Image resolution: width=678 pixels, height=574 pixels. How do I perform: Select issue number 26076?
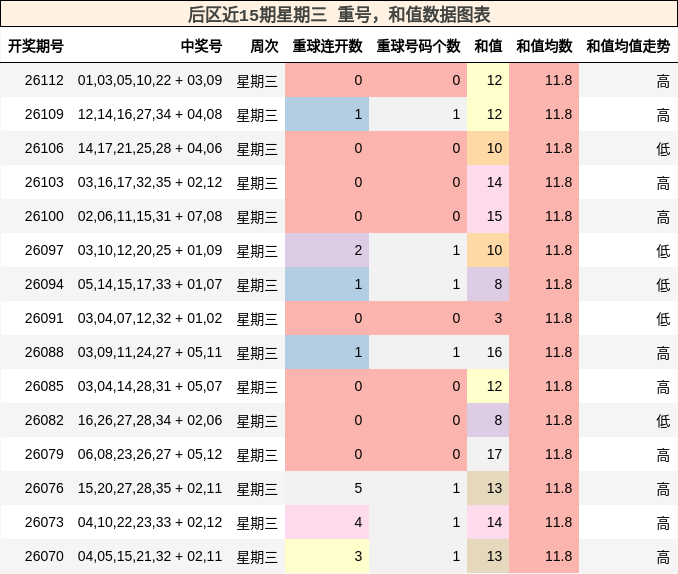tap(44, 488)
